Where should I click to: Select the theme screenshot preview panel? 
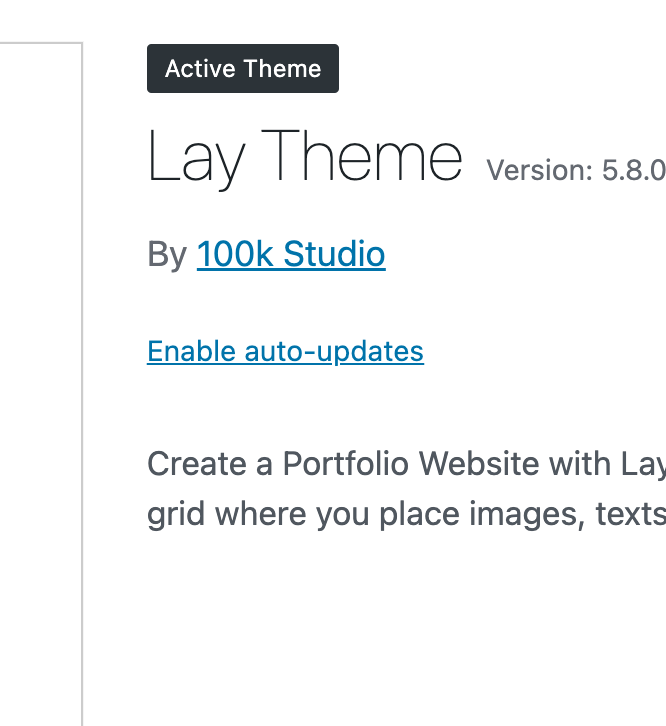[40, 380]
